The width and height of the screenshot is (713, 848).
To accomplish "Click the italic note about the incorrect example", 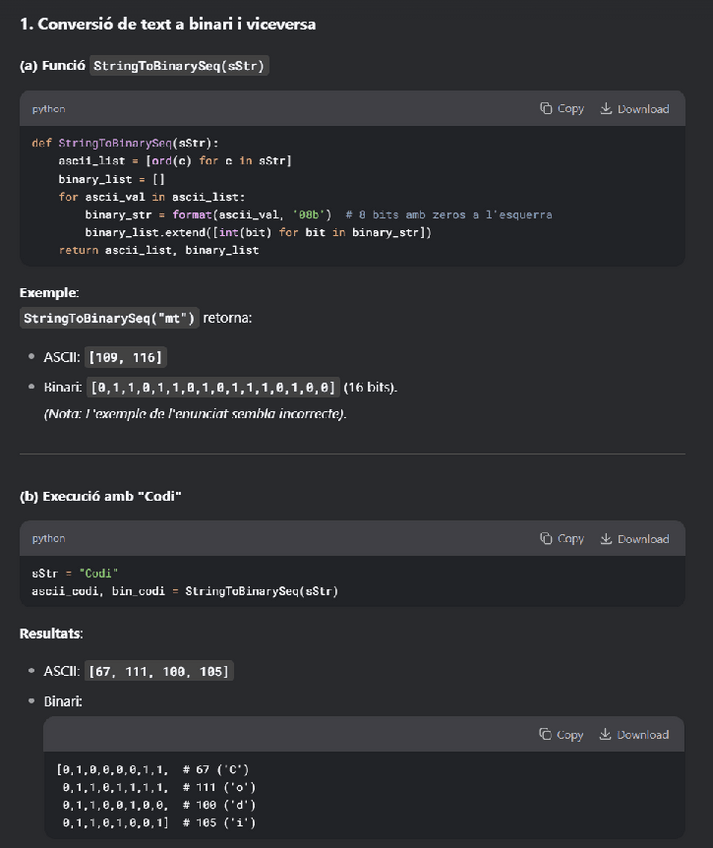I will [195, 413].
